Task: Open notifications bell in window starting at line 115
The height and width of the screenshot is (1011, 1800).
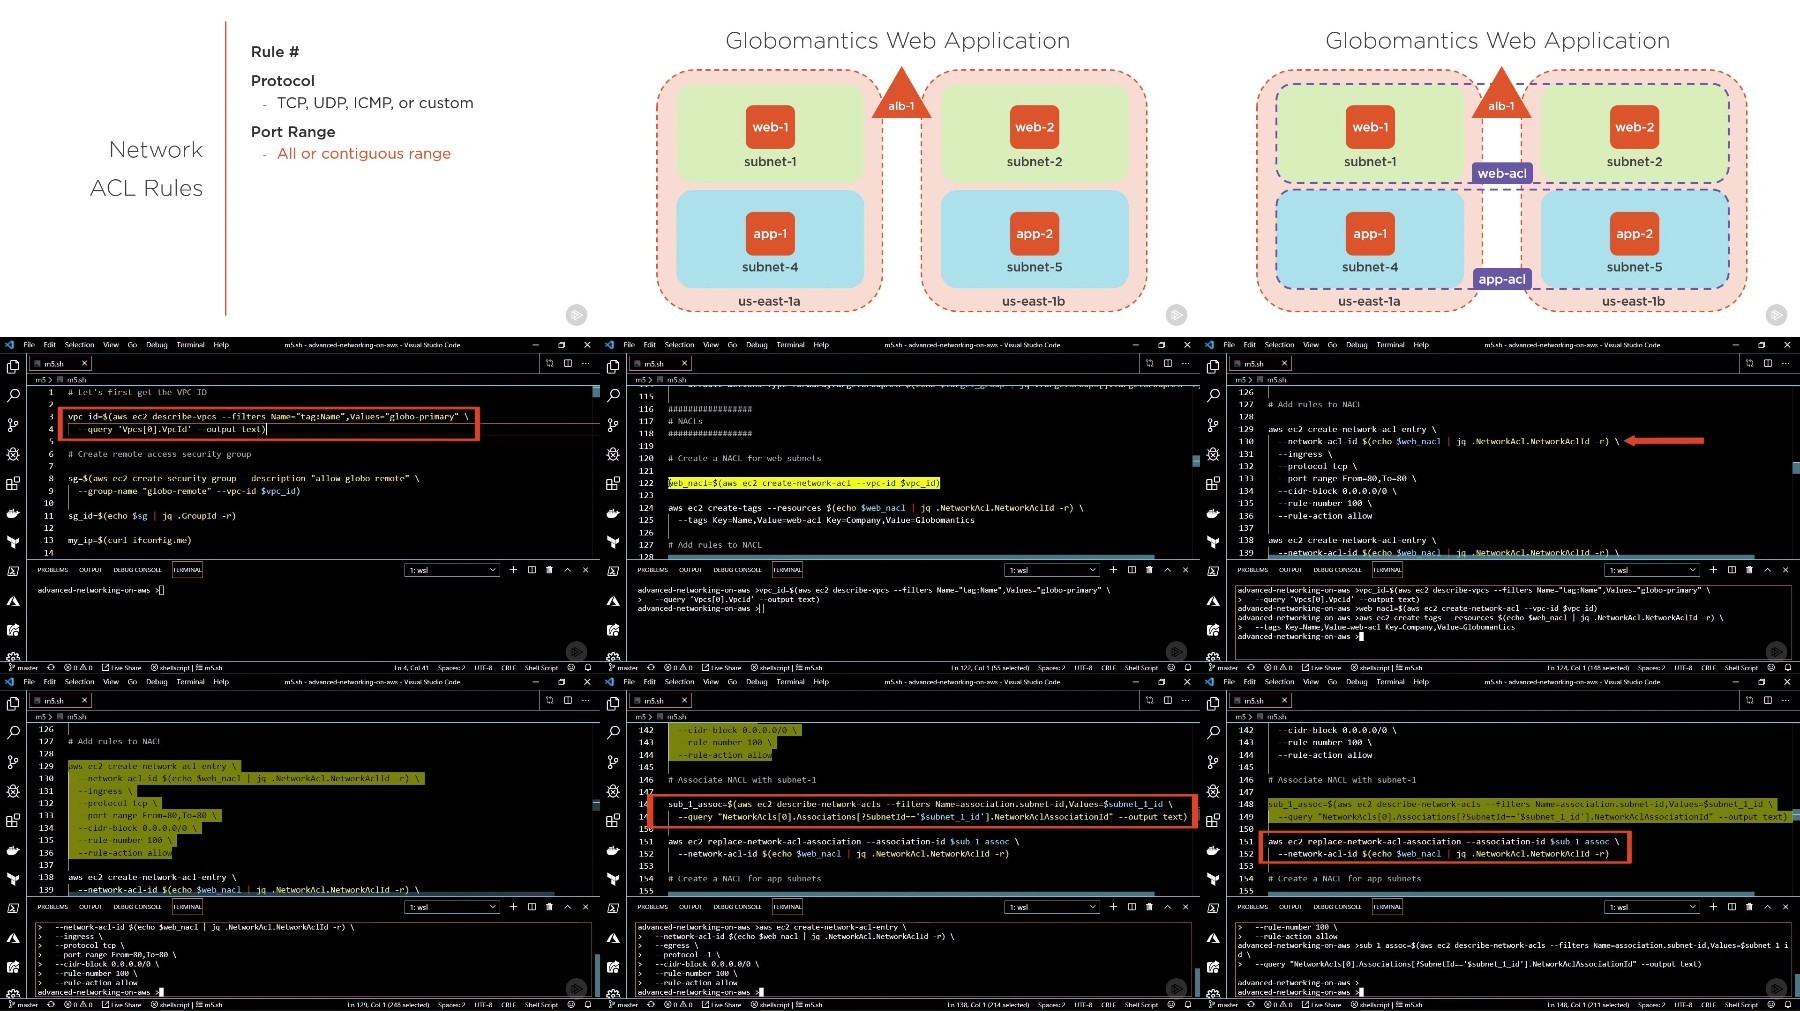Action: tap(1188, 667)
